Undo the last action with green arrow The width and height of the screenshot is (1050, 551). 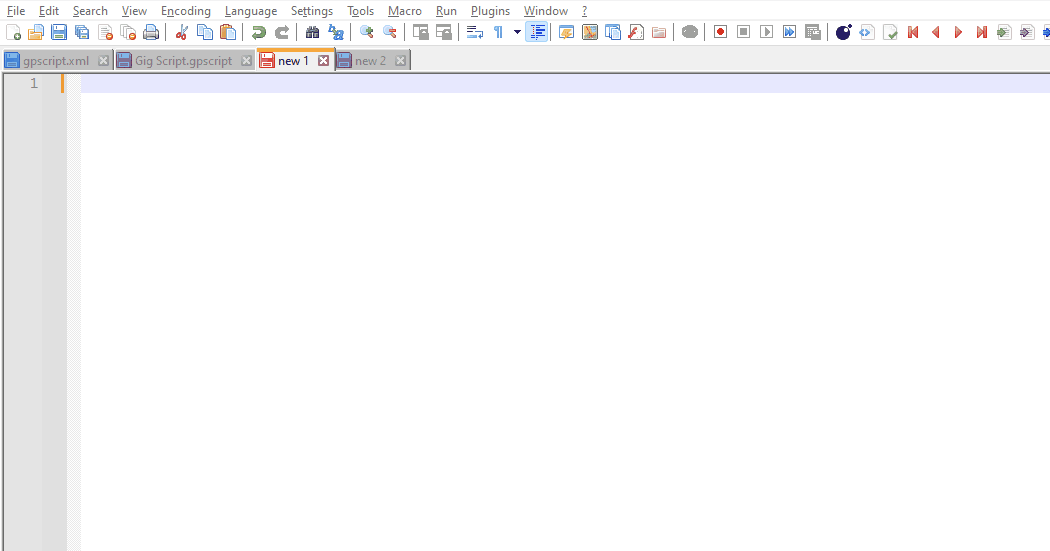point(258,32)
